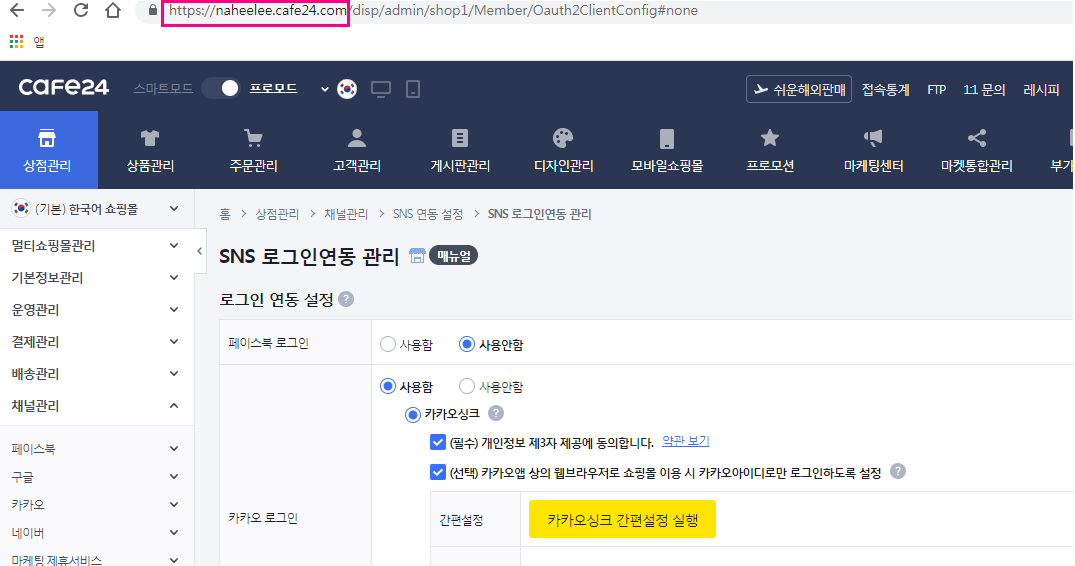Click the browser address bar URL
1075x566 pixels.
pyautogui.click(x=433, y=10)
